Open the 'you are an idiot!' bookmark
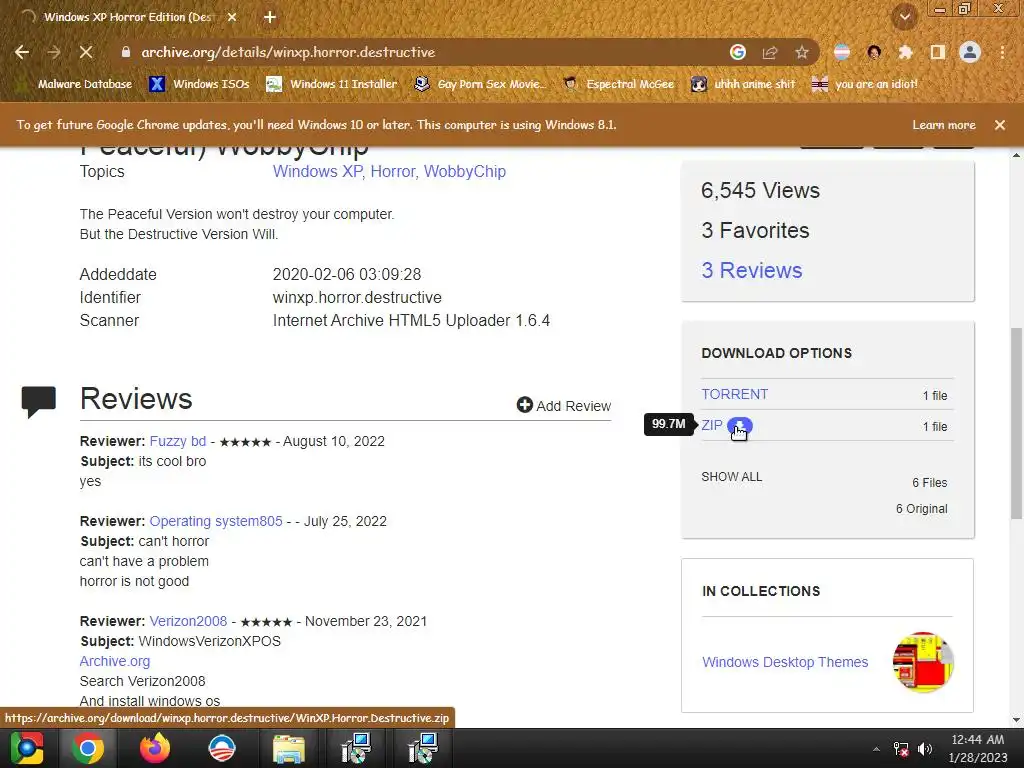1024x768 pixels. (865, 84)
